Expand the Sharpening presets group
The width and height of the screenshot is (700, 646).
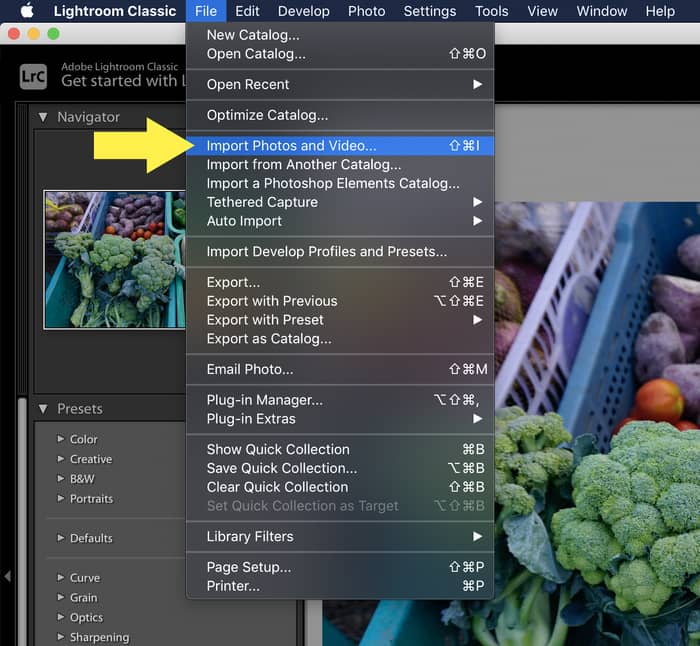[x=61, y=637]
